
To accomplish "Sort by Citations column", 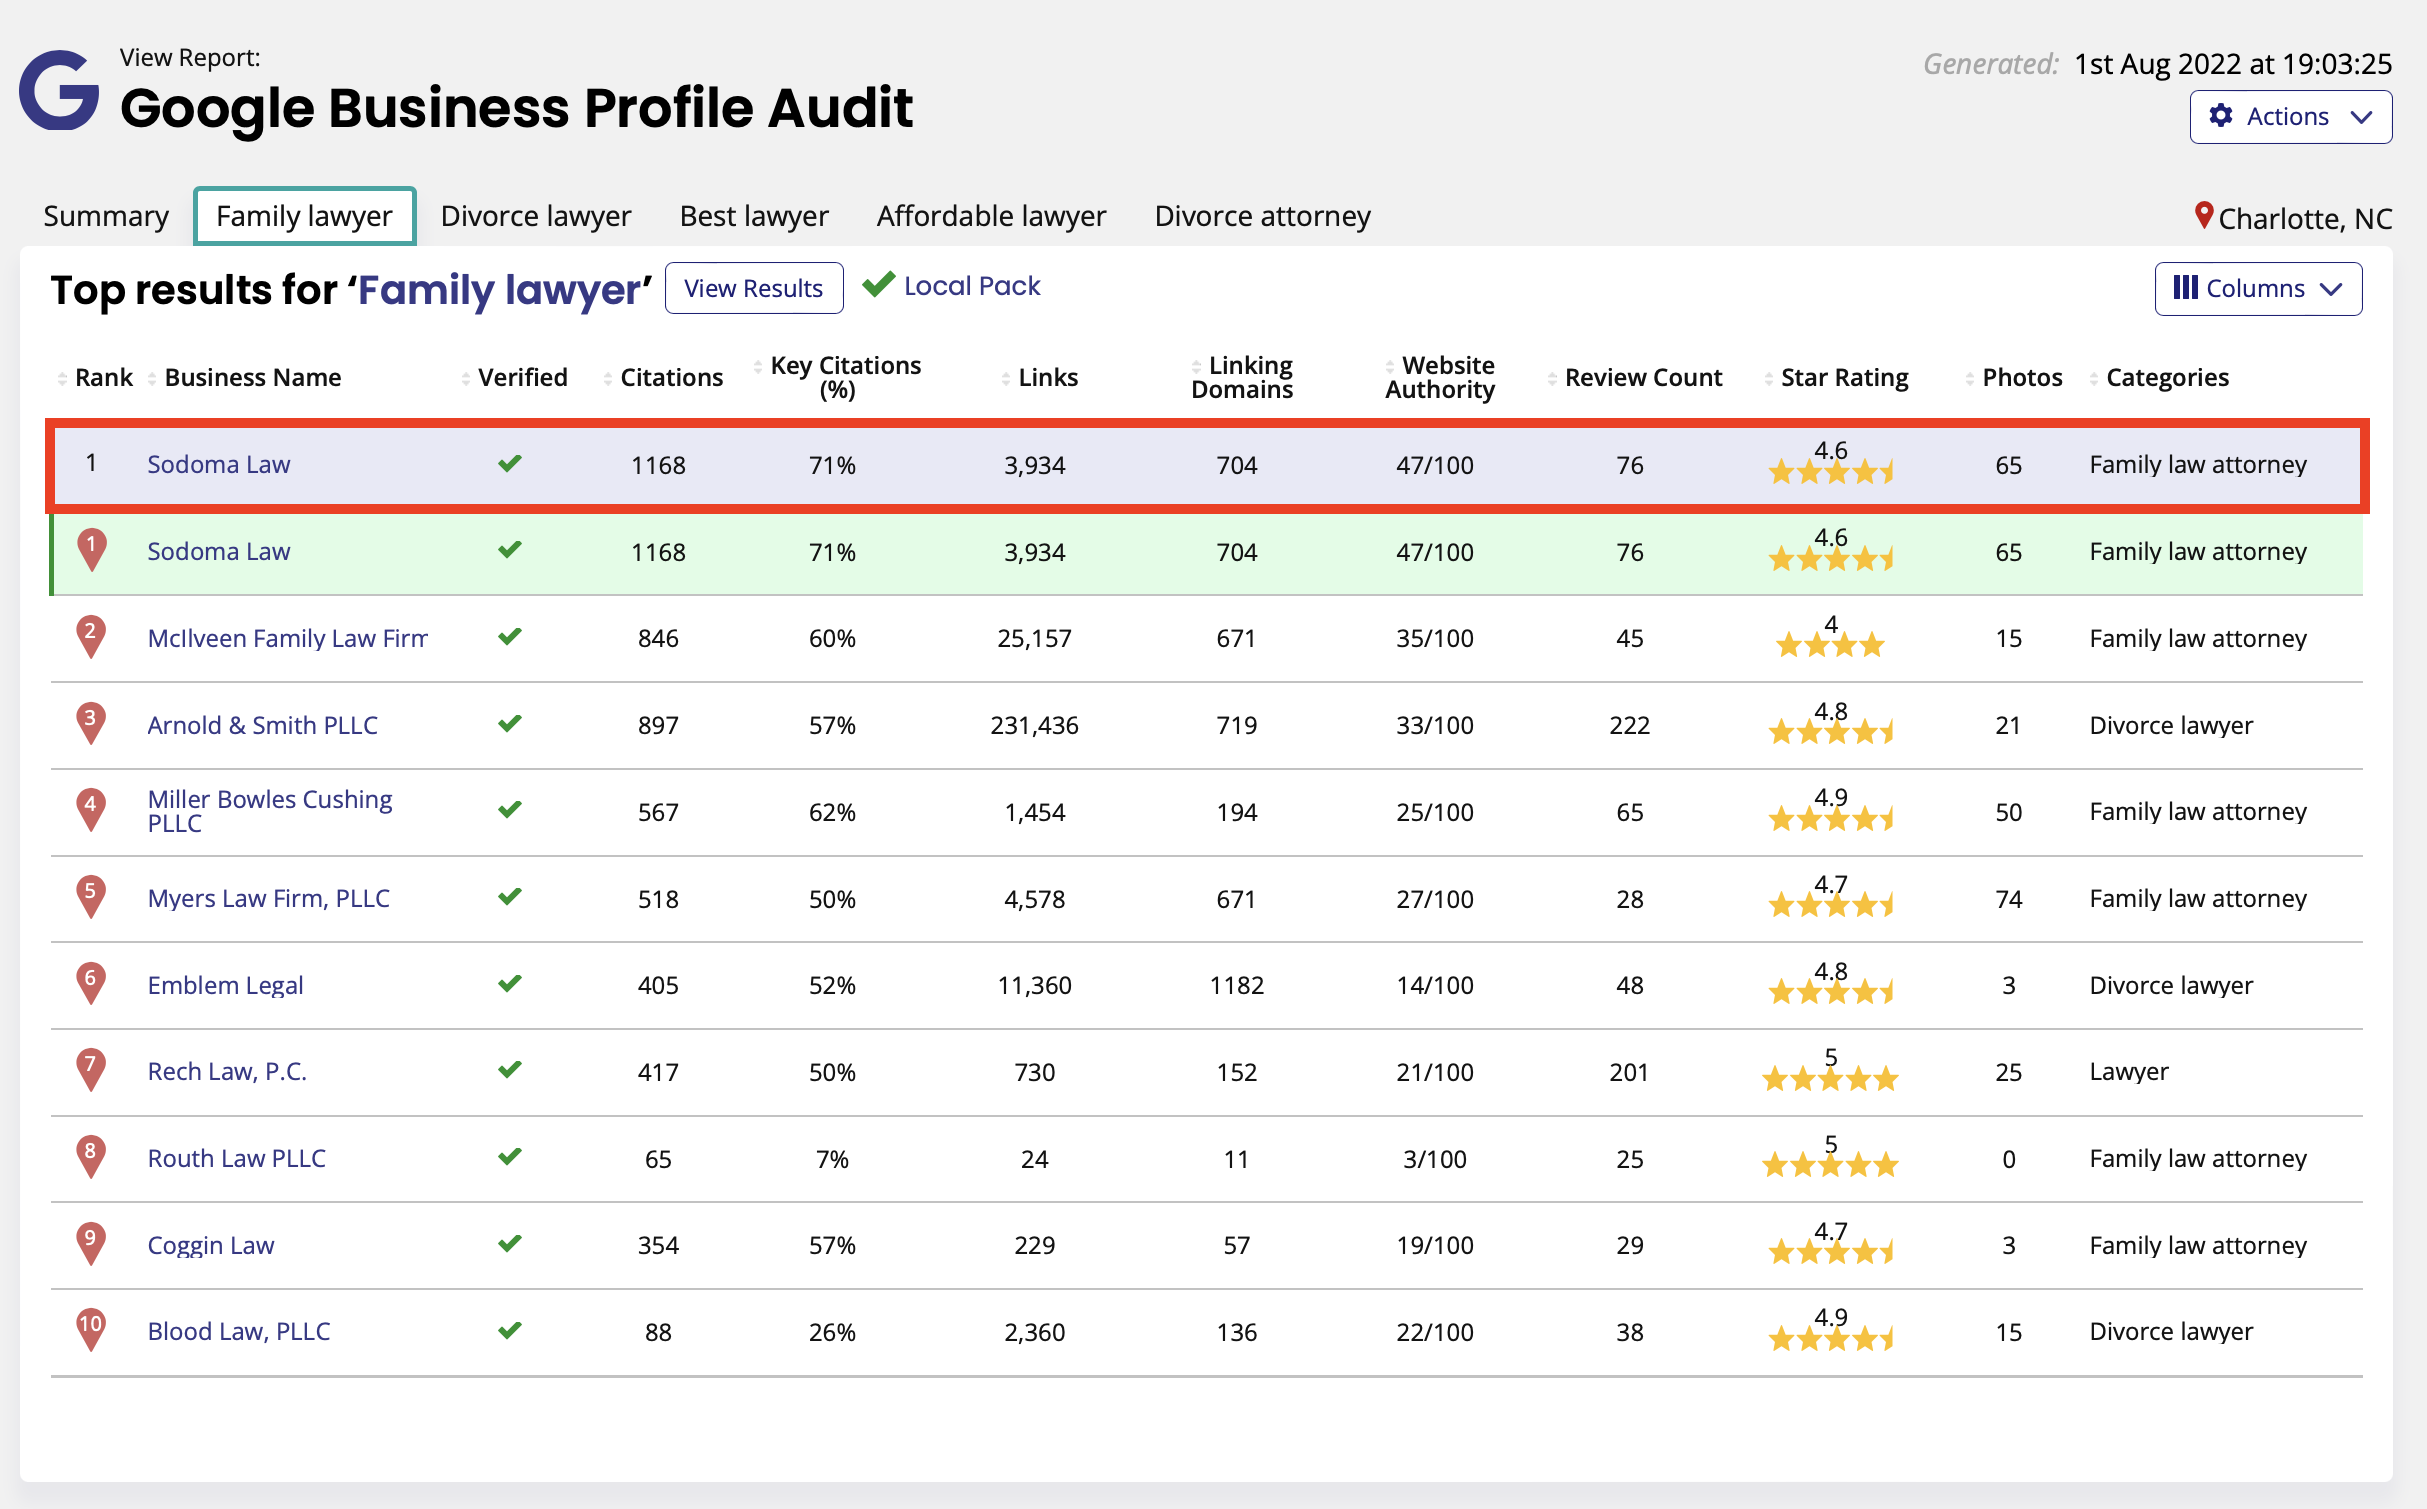I will 663,378.
